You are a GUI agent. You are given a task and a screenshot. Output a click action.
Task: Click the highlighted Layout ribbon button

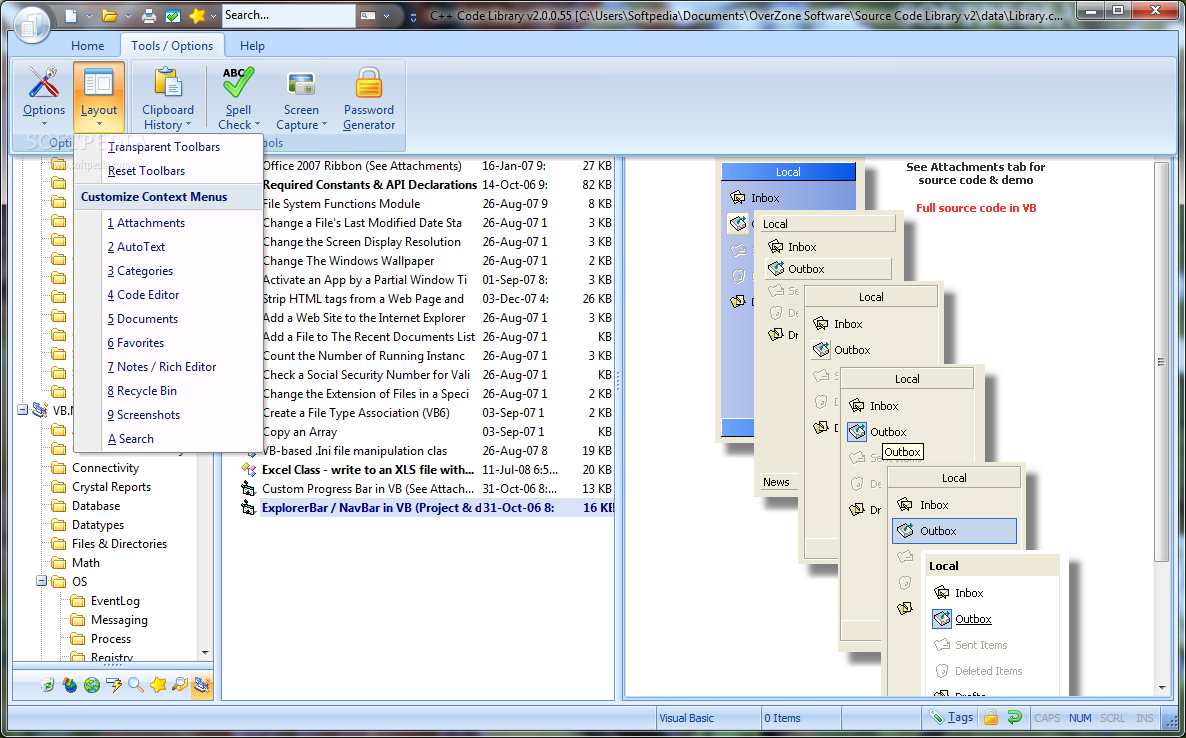[99, 98]
